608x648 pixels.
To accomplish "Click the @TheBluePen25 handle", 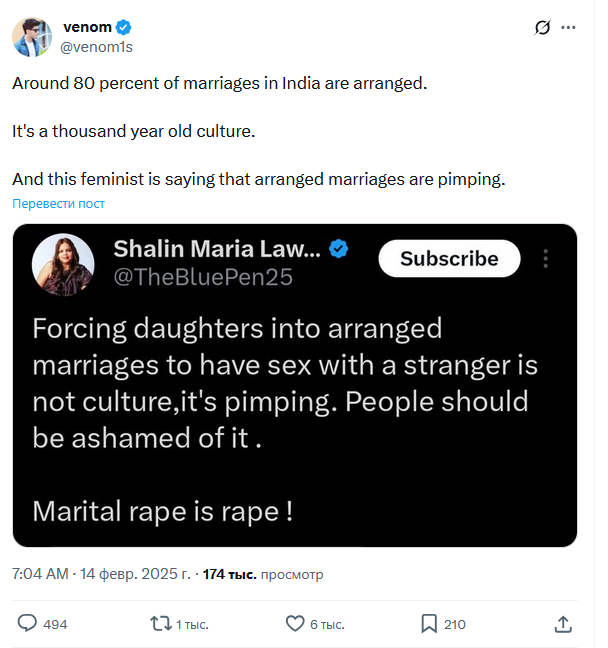I will (x=203, y=278).
